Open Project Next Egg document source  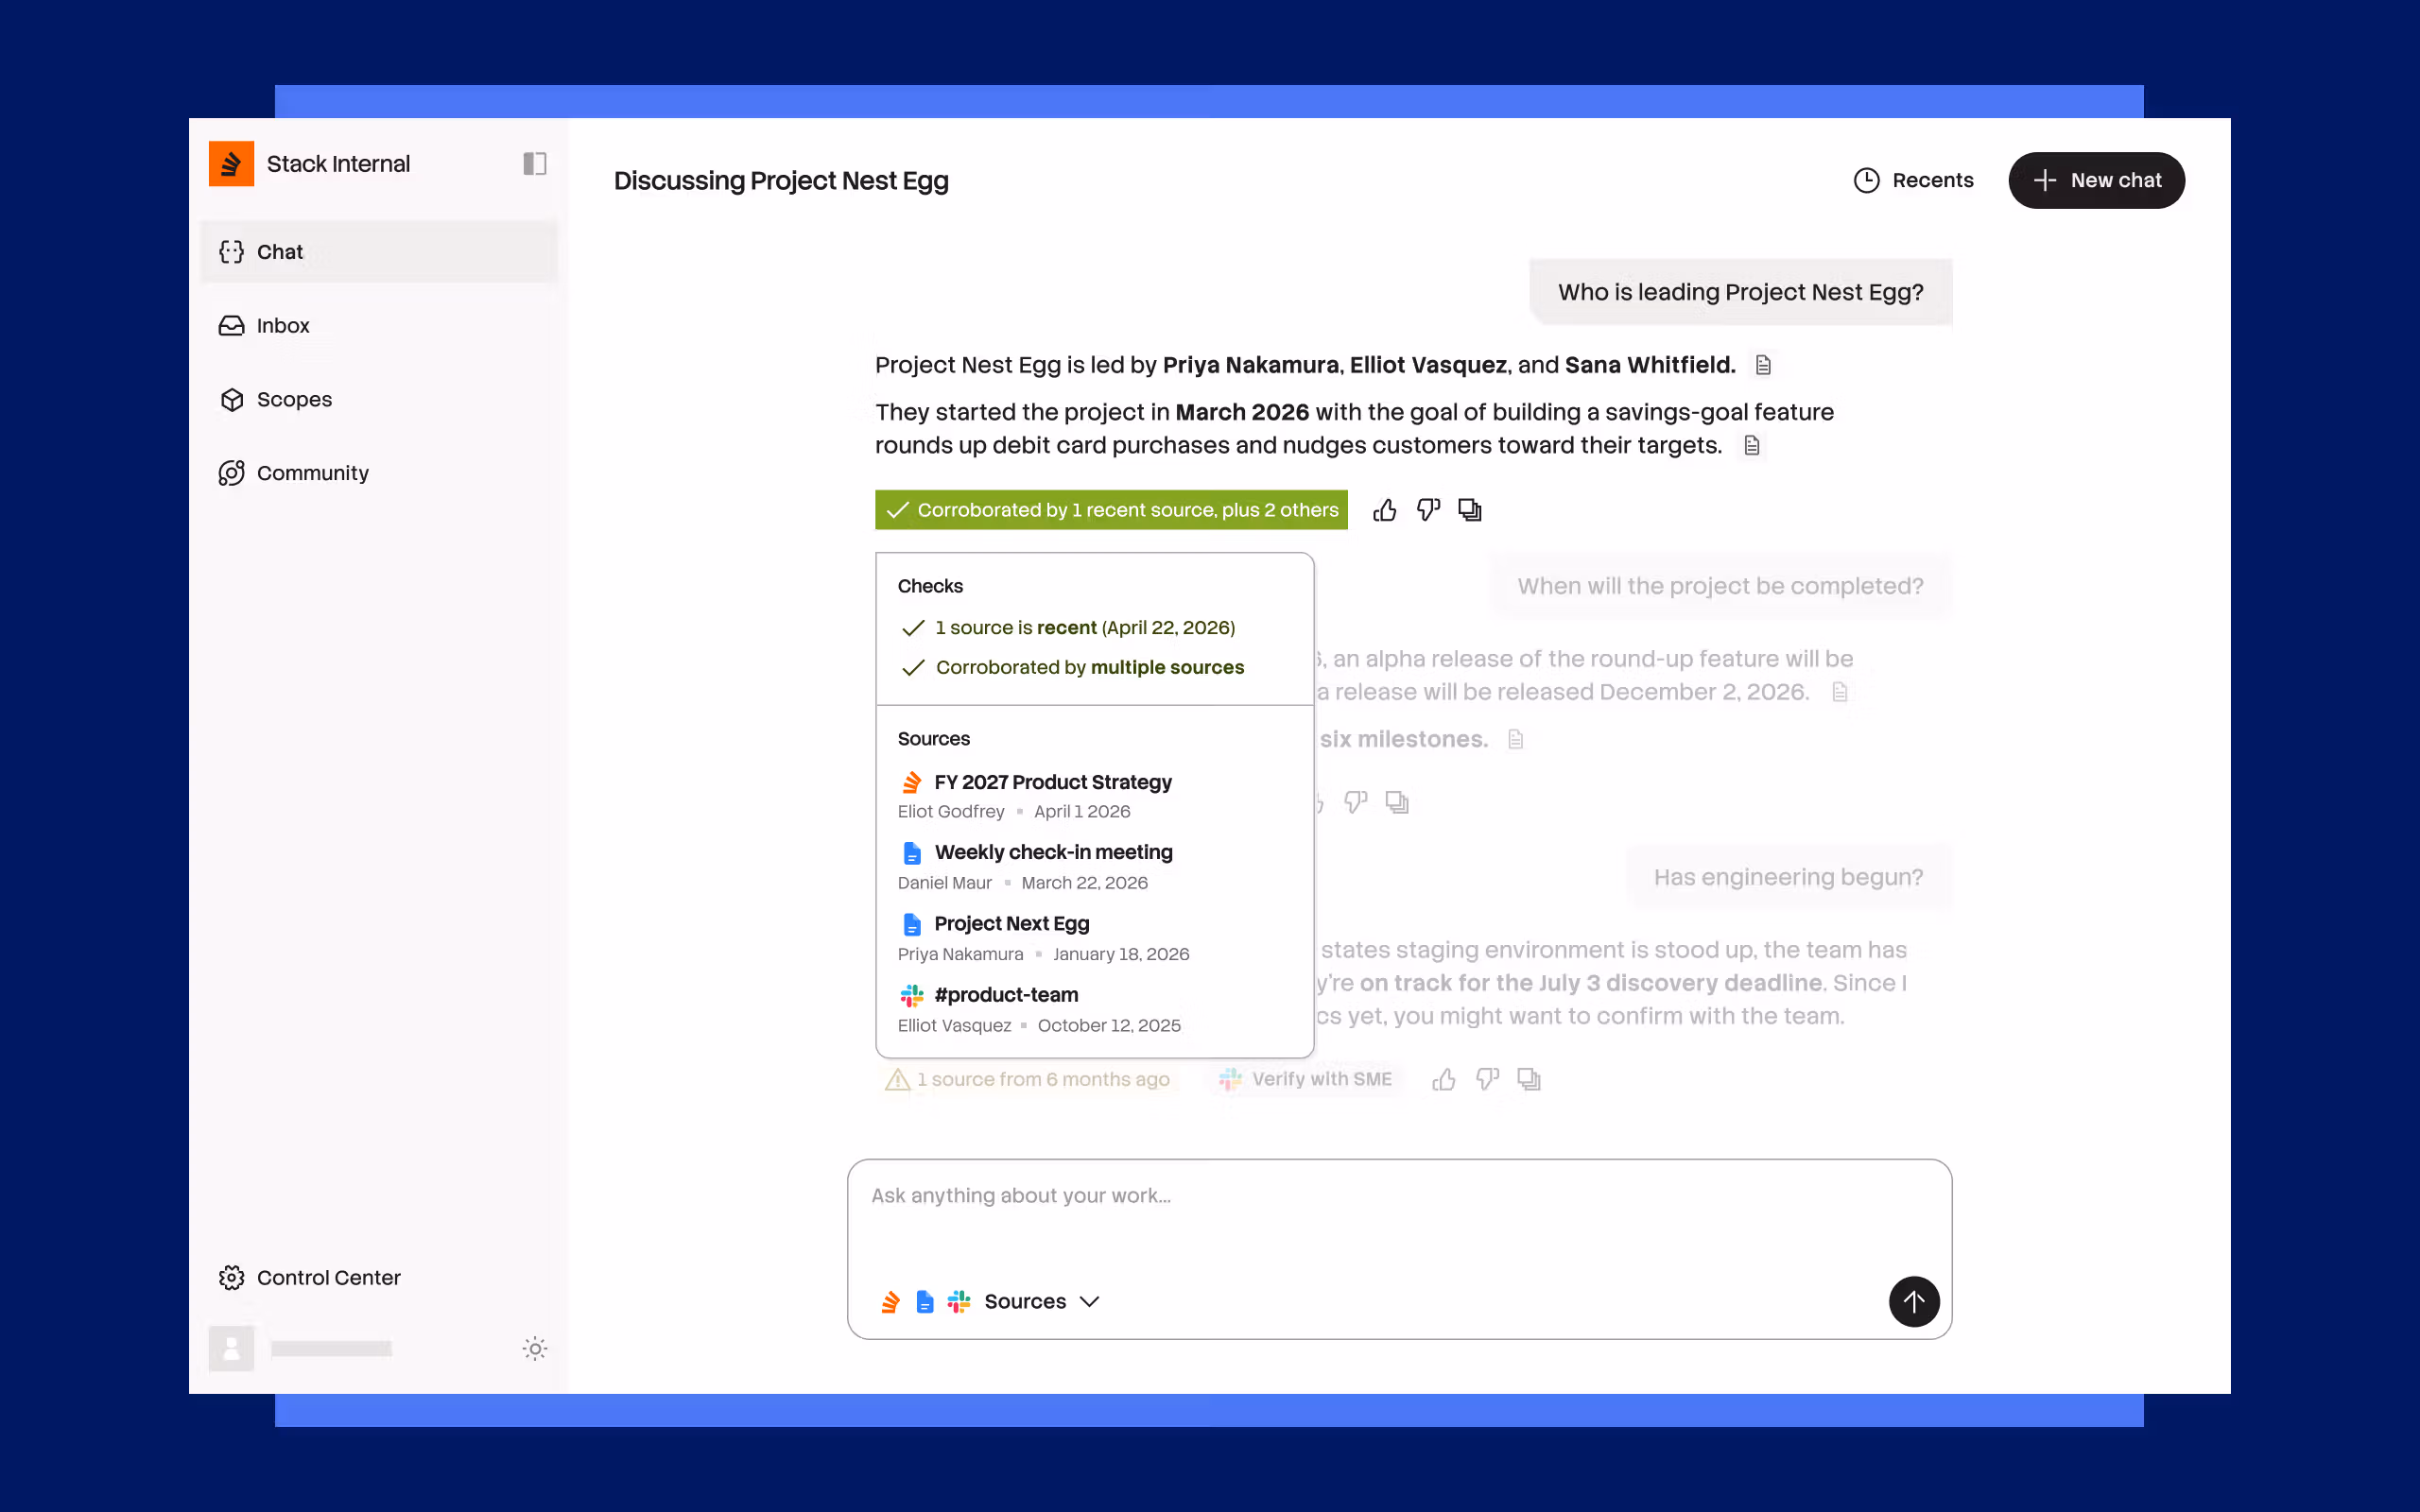coord(1012,924)
